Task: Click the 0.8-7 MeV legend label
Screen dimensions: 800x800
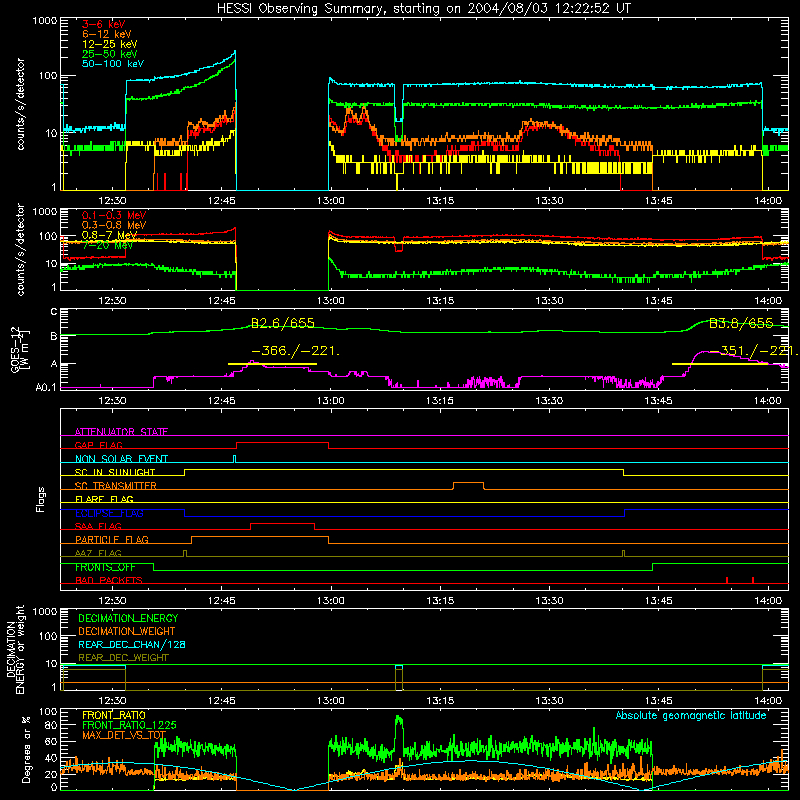Action: (x=110, y=235)
